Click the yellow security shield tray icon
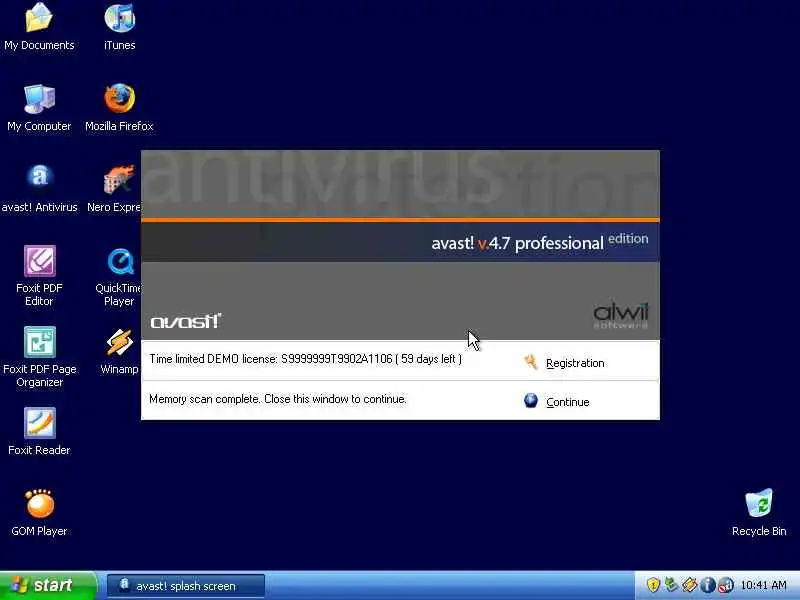 pyautogui.click(x=653, y=585)
